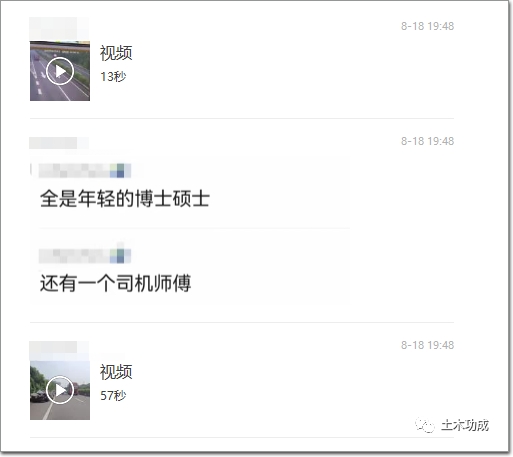513x457 pixels.
Task: Select the 视频 label above 57秒
Action: pos(116,372)
